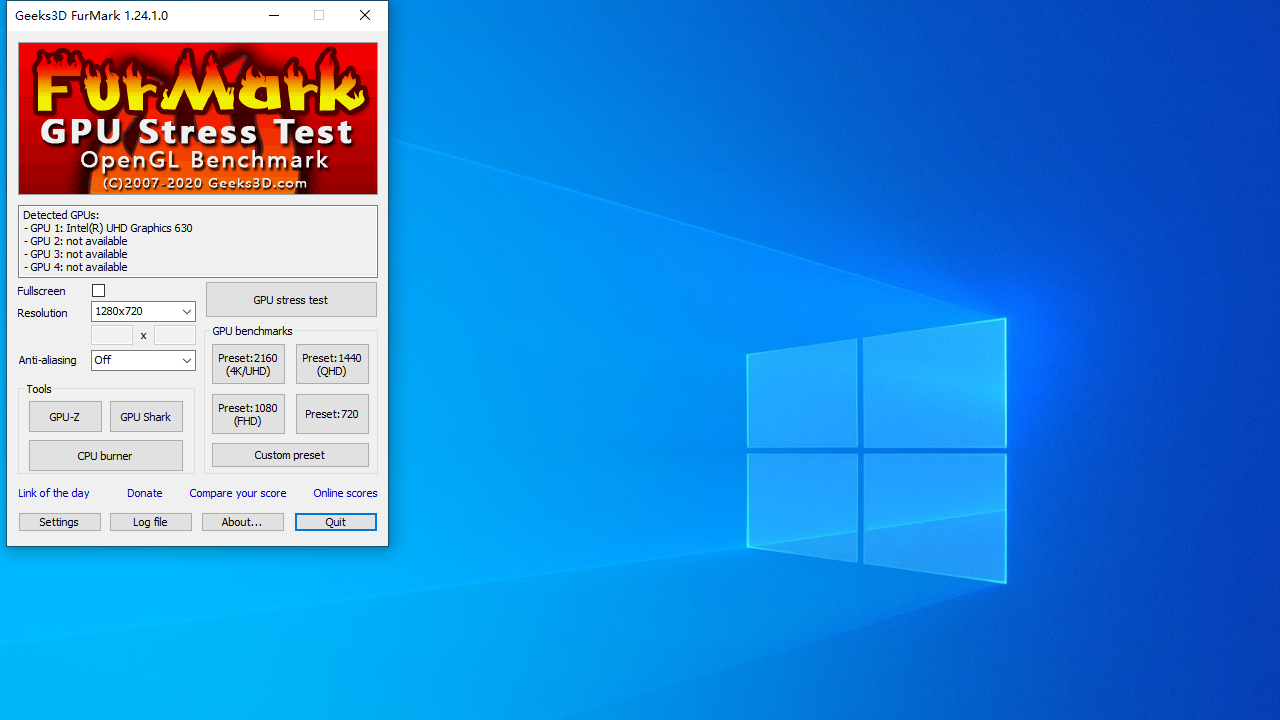The width and height of the screenshot is (1280, 720).
Task: Click the custom resolution width field
Action: tap(112, 335)
